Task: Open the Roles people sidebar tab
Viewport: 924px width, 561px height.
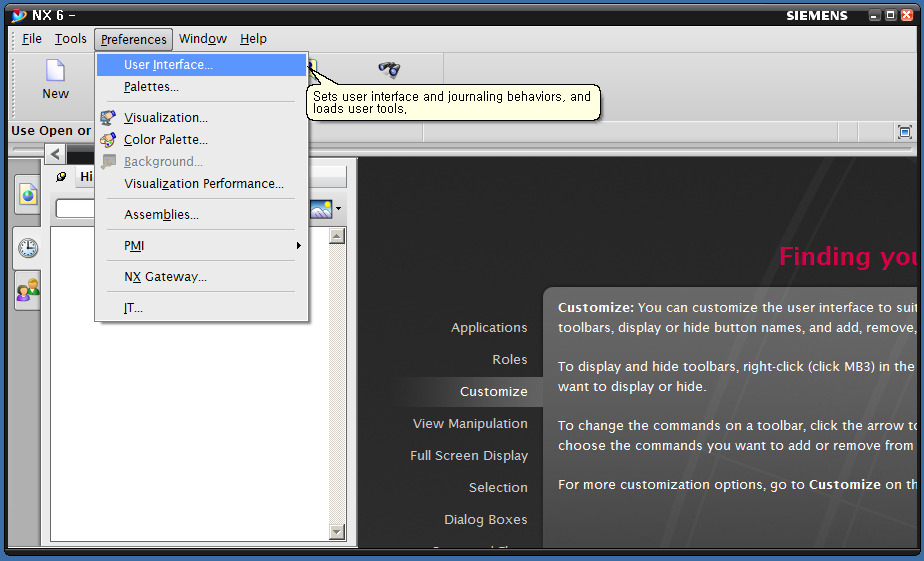Action: pos(28,290)
